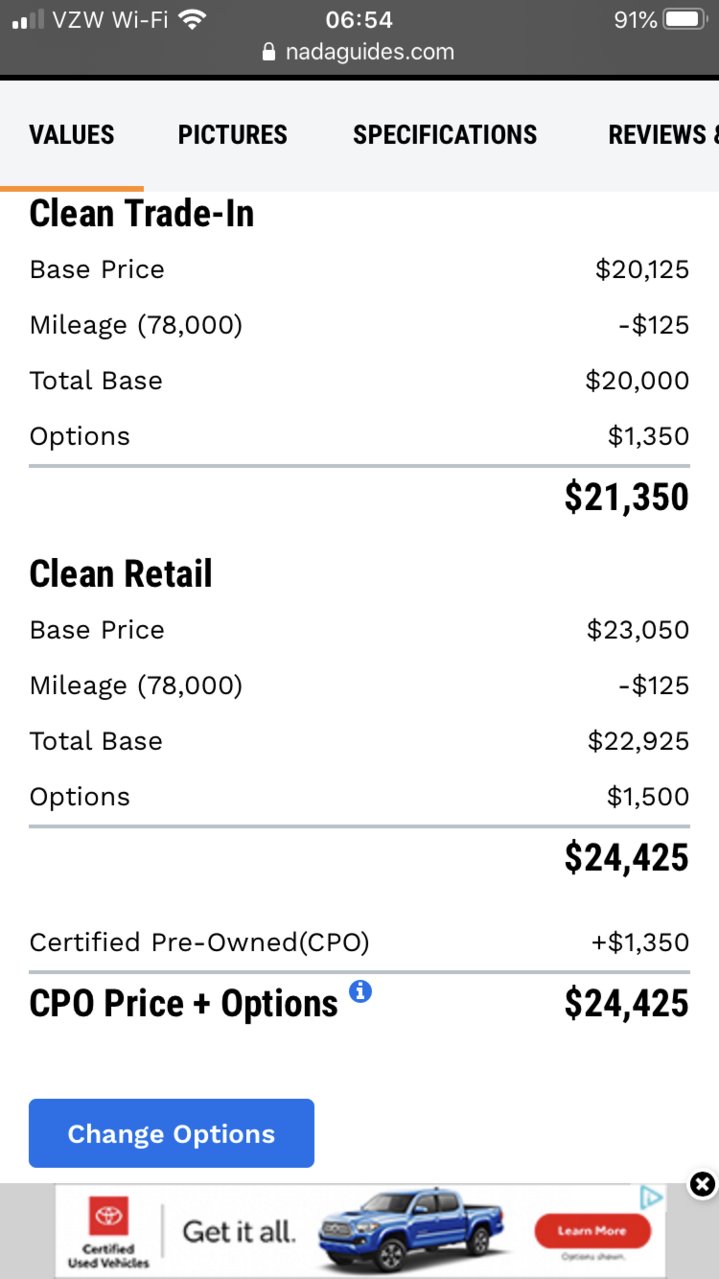This screenshot has height=1279, width=719.
Task: Tap the cellular signal bars
Action: coord(28,19)
